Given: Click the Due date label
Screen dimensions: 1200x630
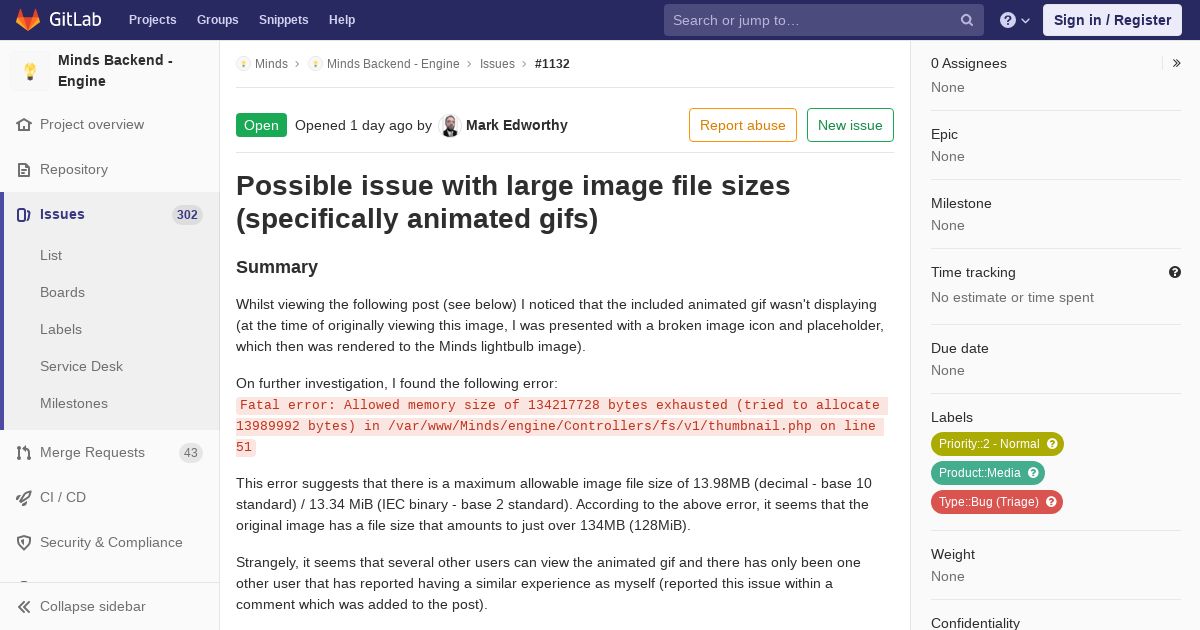Looking at the screenshot, I should pos(960,348).
